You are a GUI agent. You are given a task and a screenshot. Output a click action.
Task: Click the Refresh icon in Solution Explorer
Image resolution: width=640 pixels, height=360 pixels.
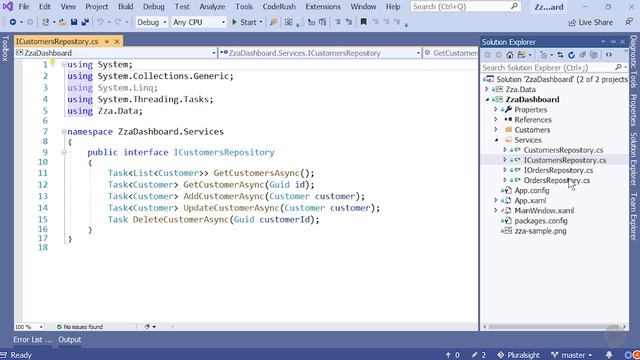coord(571,55)
